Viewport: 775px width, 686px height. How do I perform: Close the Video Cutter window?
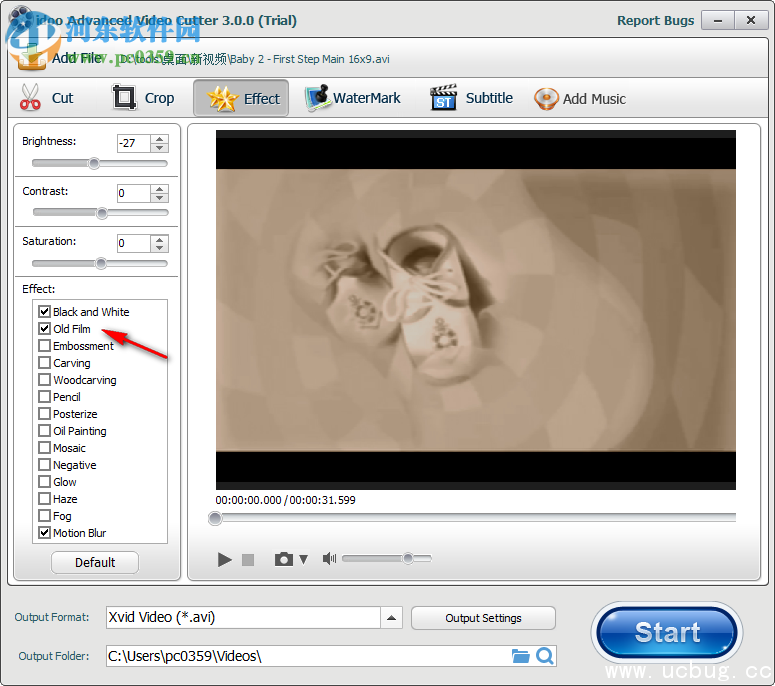(751, 20)
